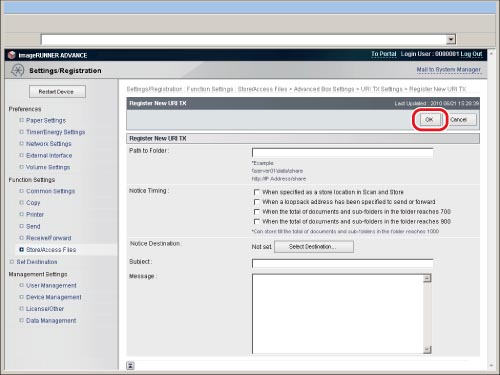Screen dimensions: 500x375
Task: Click the bullet icon beside Paper Settings
Action: pyautogui.click(x=21, y=120)
